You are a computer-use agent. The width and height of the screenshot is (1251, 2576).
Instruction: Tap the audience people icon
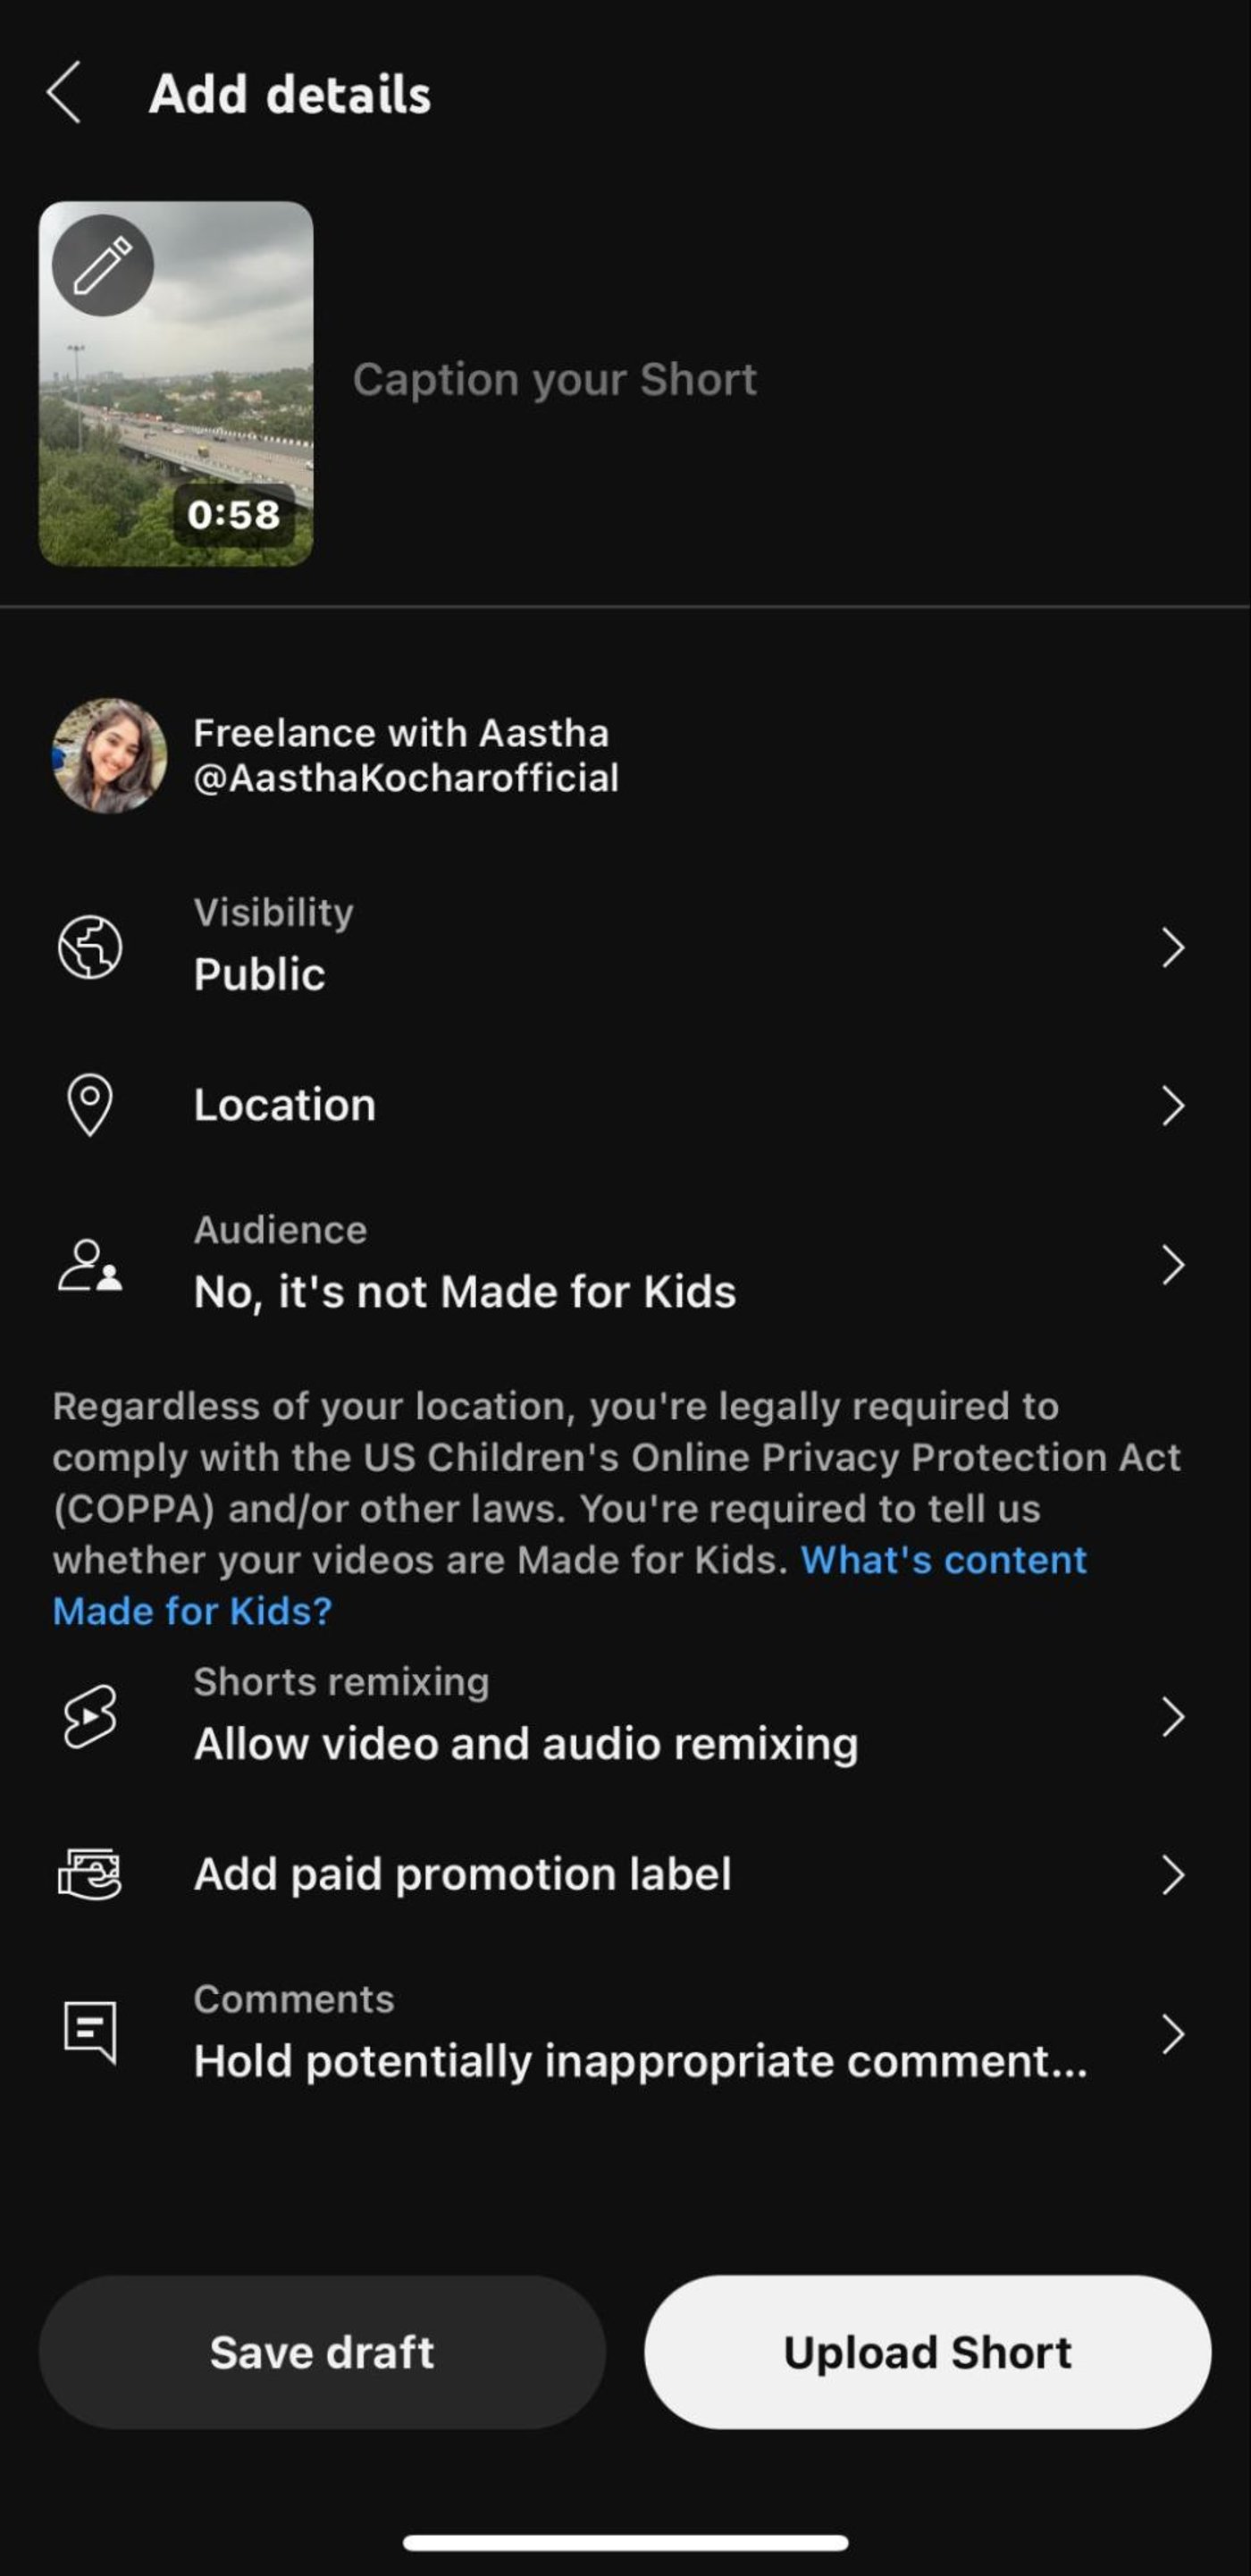(90, 1265)
